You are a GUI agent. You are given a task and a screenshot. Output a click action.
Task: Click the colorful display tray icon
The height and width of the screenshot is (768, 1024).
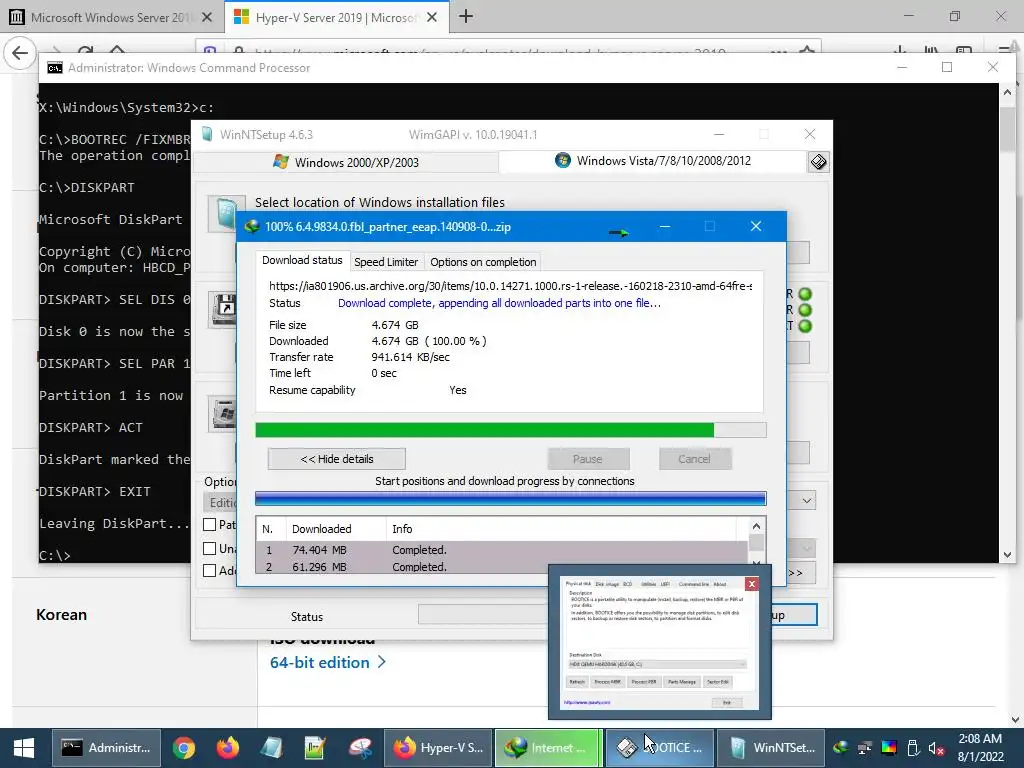(x=889, y=748)
